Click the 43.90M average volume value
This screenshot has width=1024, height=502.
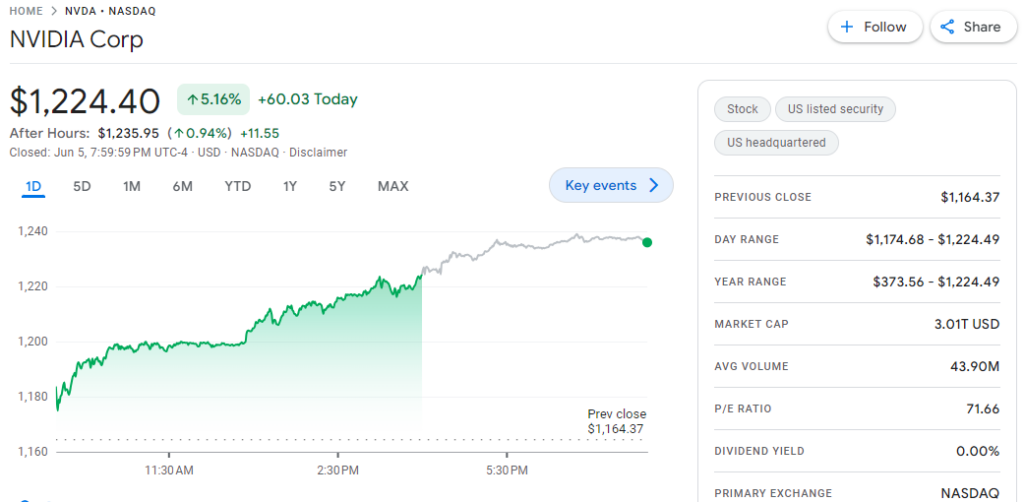coord(975,366)
